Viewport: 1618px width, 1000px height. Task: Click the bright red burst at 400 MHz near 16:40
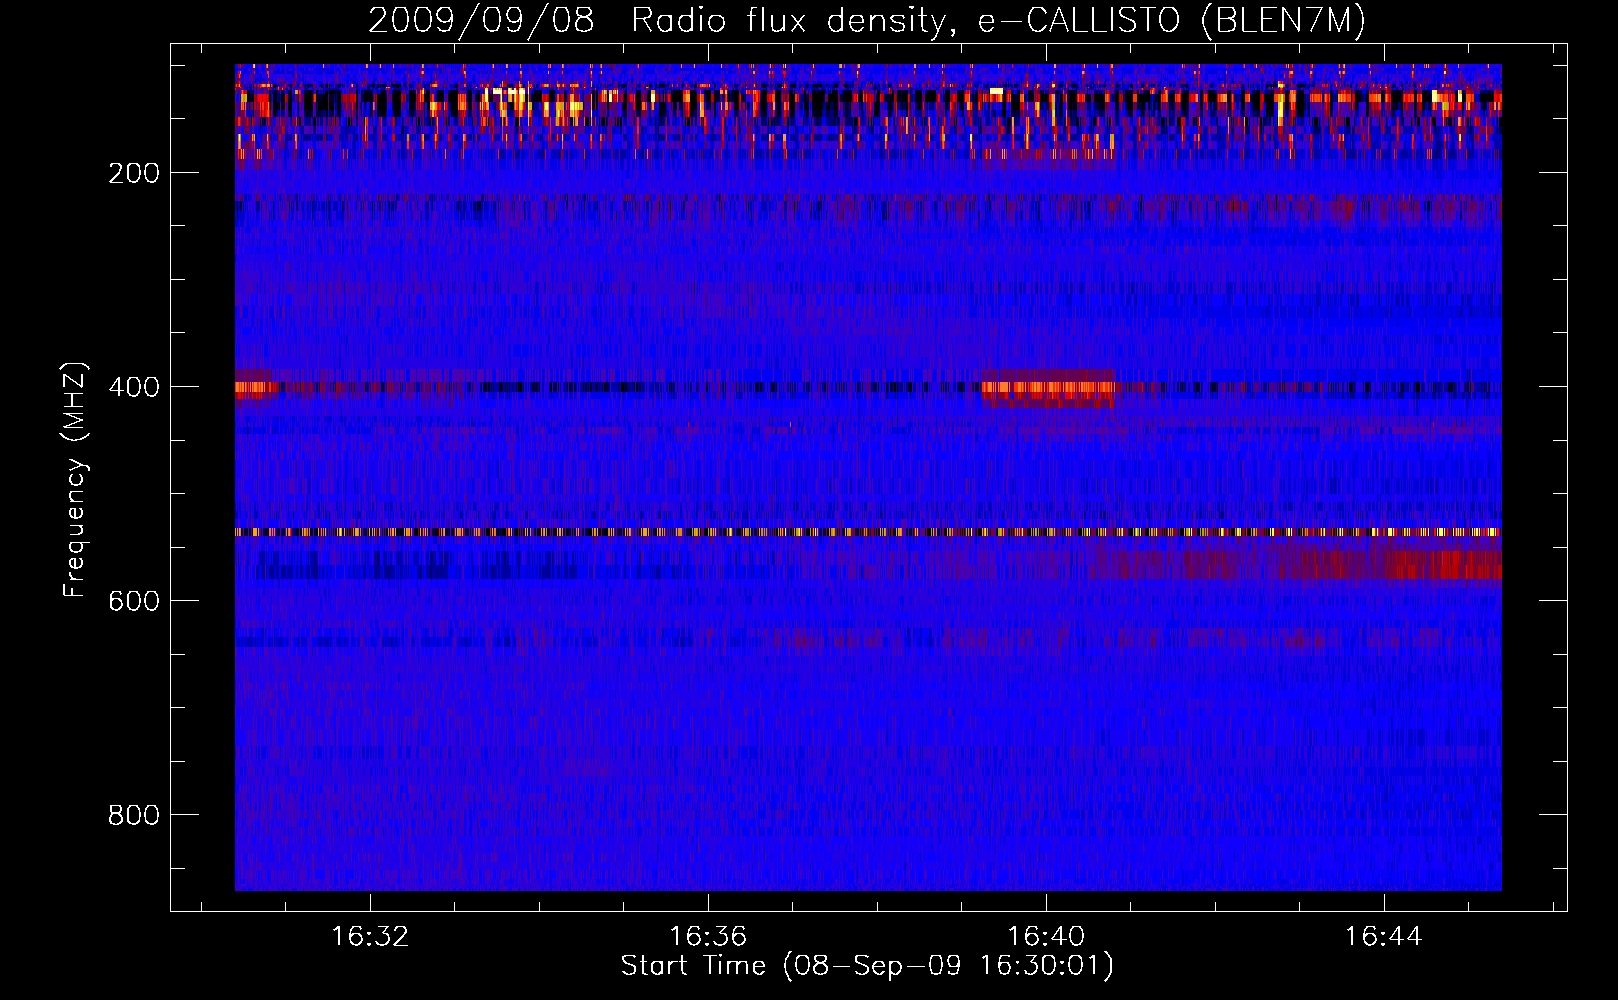1048,388
